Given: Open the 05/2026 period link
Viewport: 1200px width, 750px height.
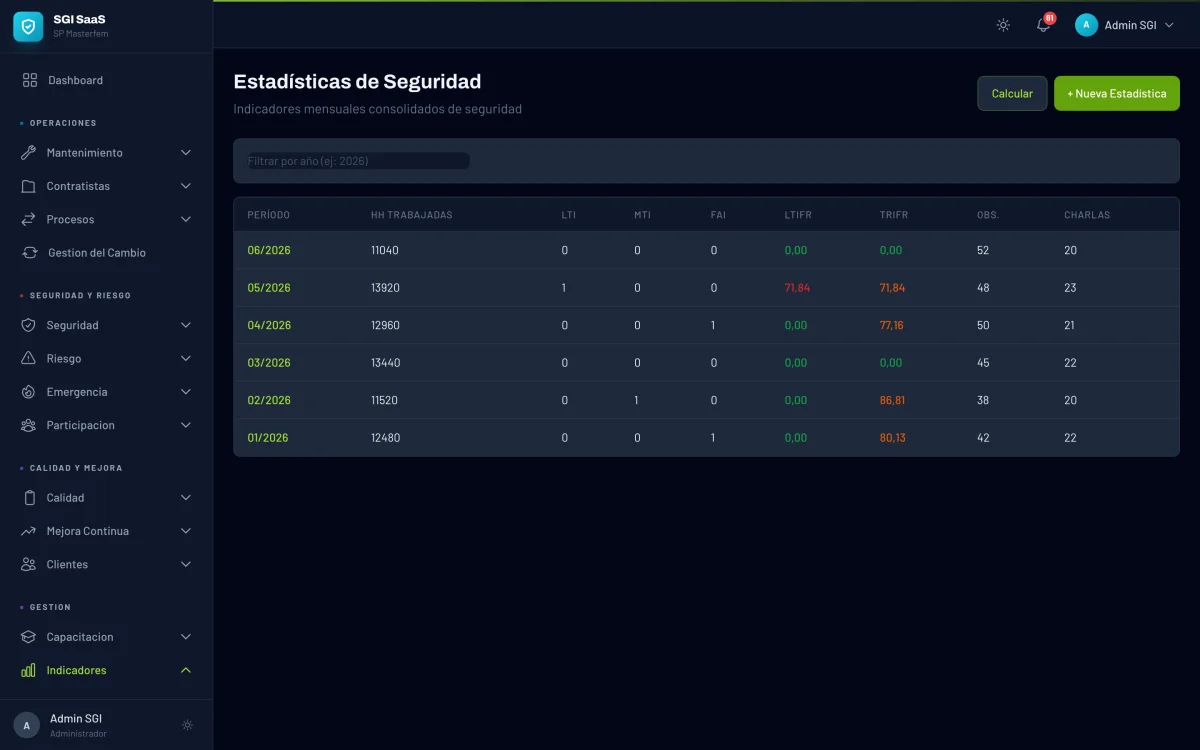Looking at the screenshot, I should tap(269, 288).
